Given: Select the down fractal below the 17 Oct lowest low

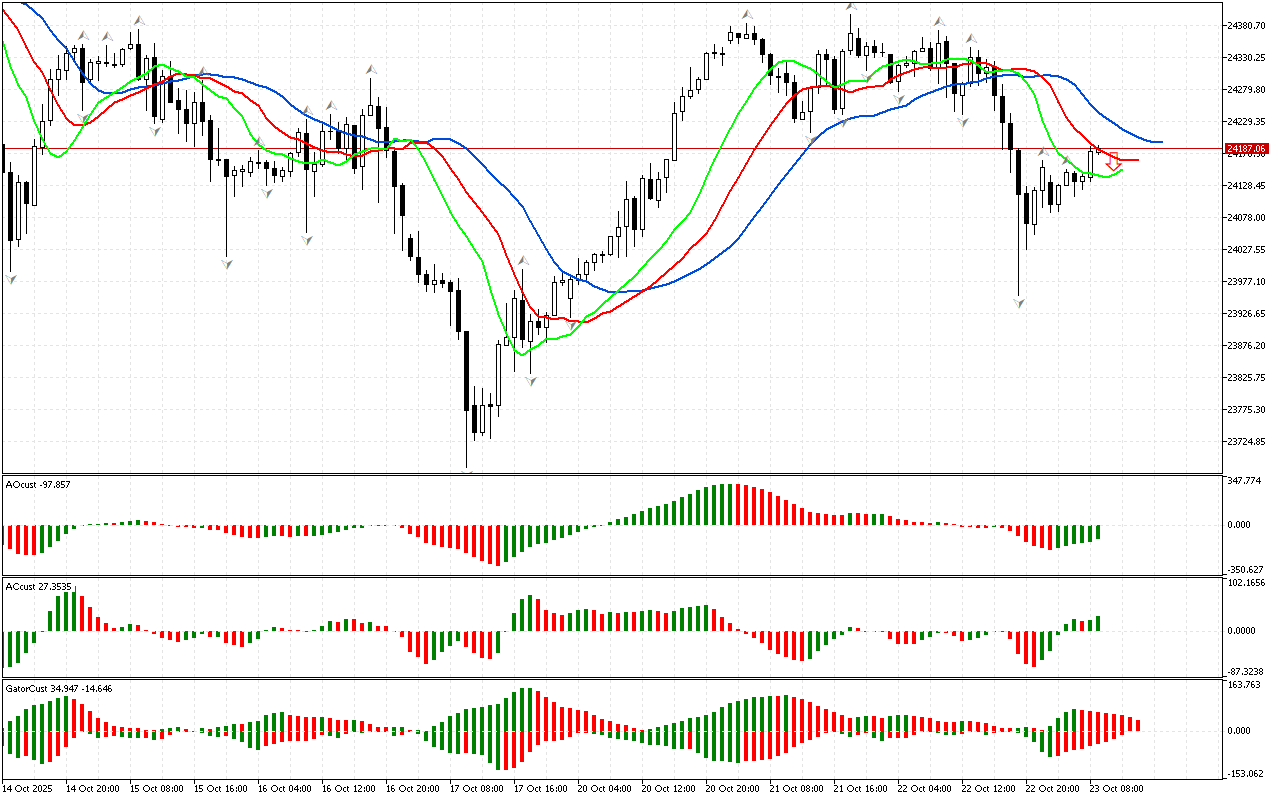Looking at the screenshot, I should 467,470.
